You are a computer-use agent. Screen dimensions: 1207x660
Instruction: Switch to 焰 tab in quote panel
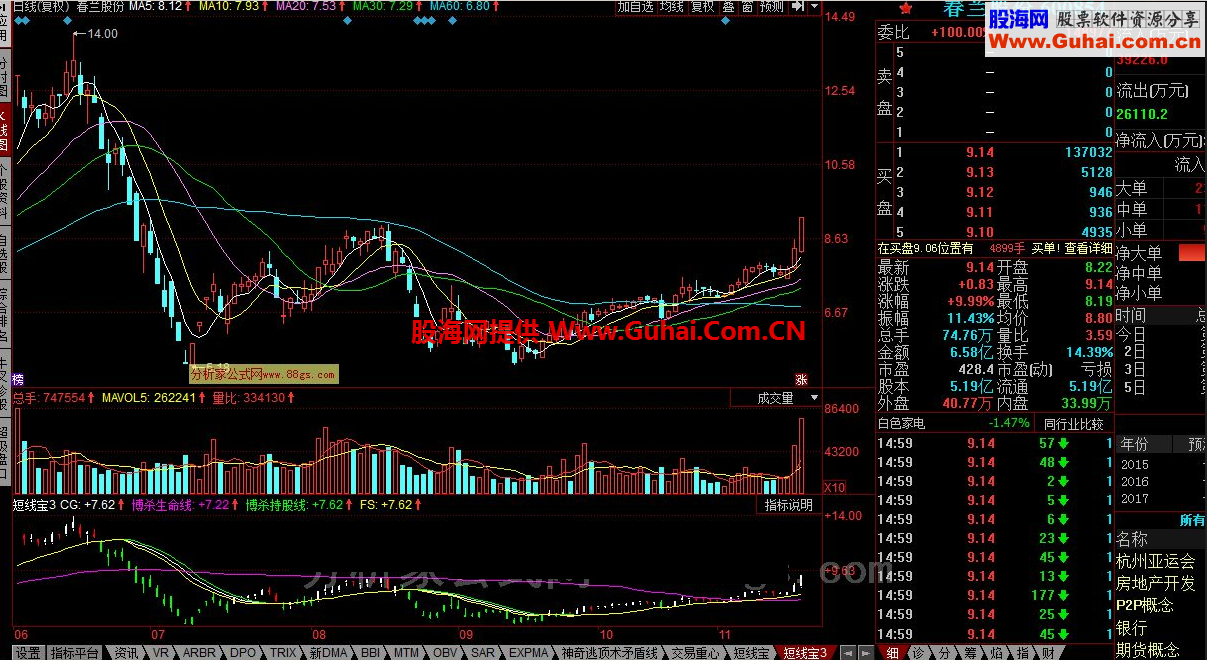coord(996,653)
